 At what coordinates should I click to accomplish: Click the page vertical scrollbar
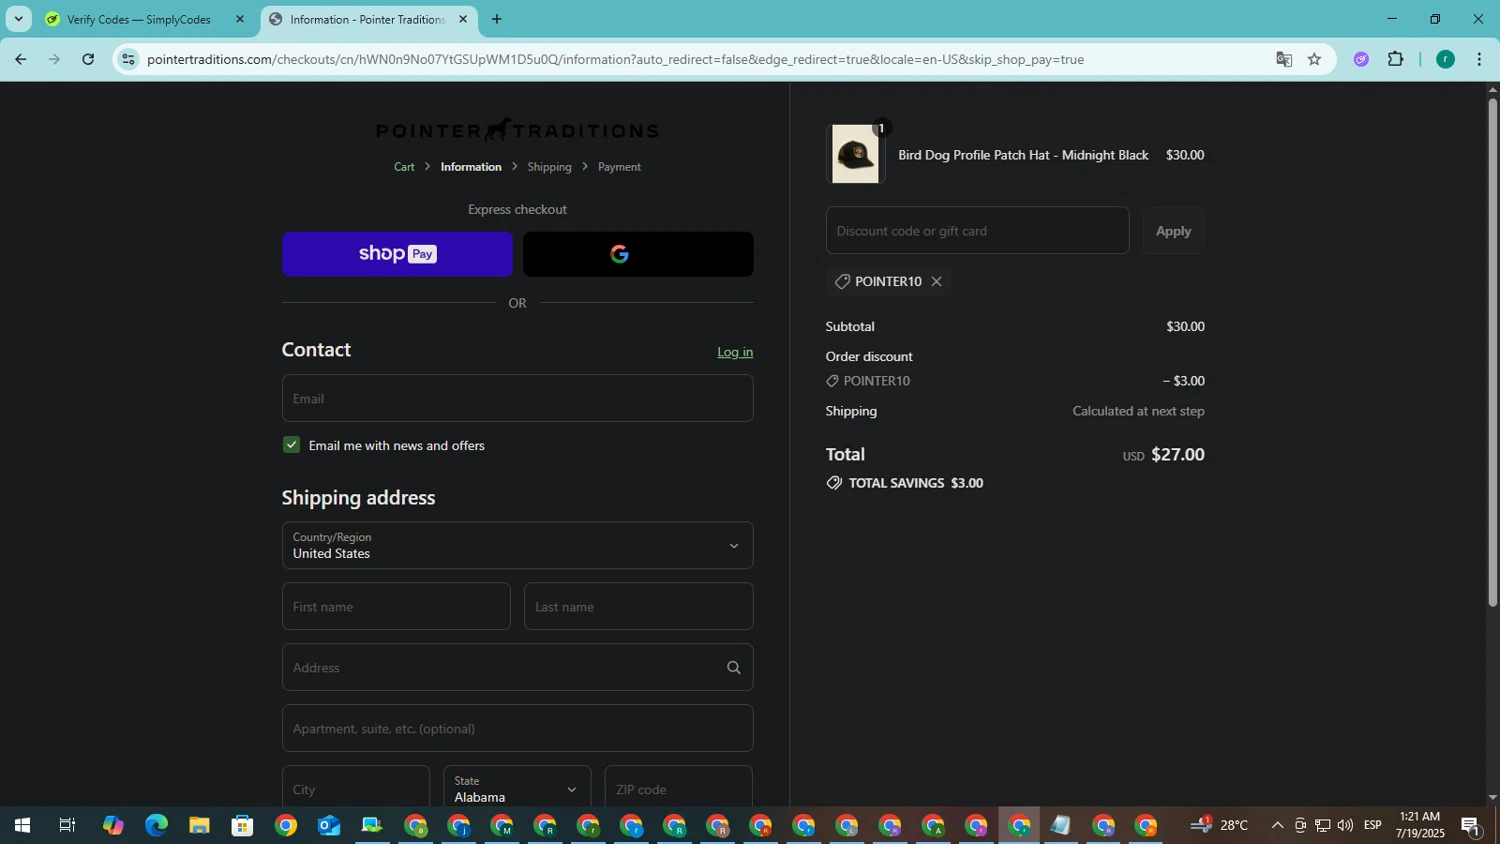1492,350
